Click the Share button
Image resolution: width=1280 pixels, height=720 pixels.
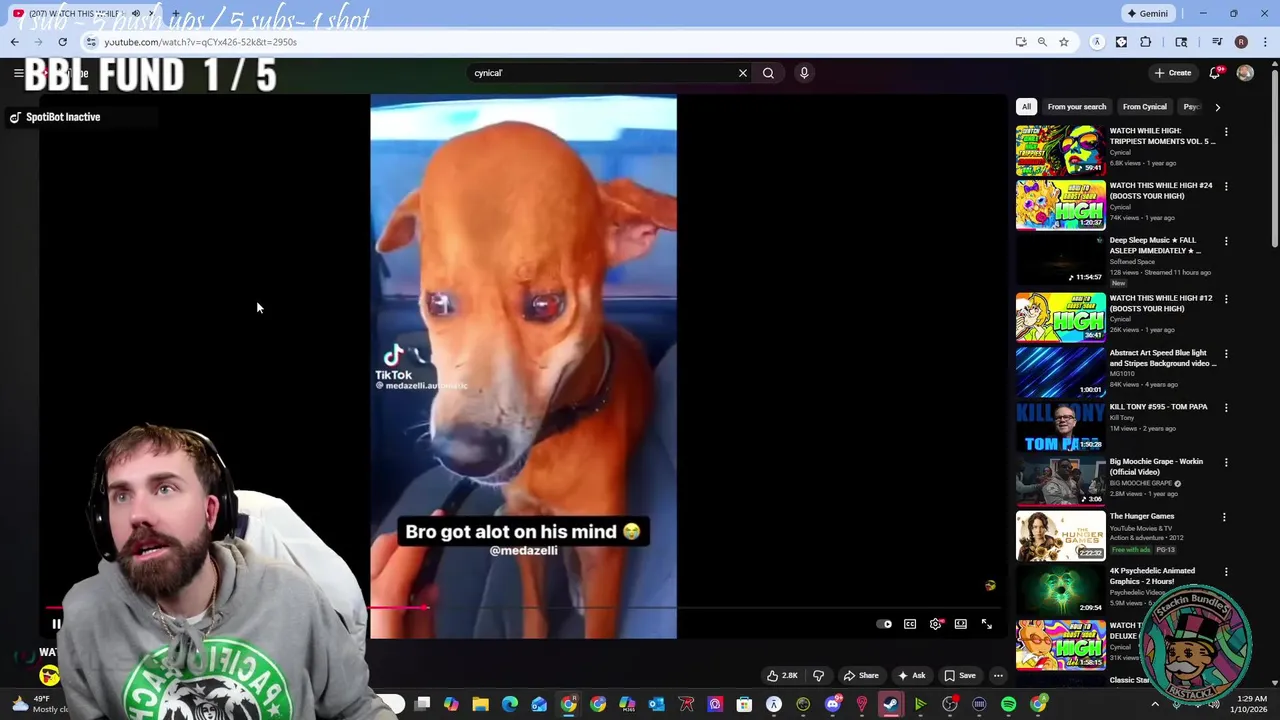861,675
